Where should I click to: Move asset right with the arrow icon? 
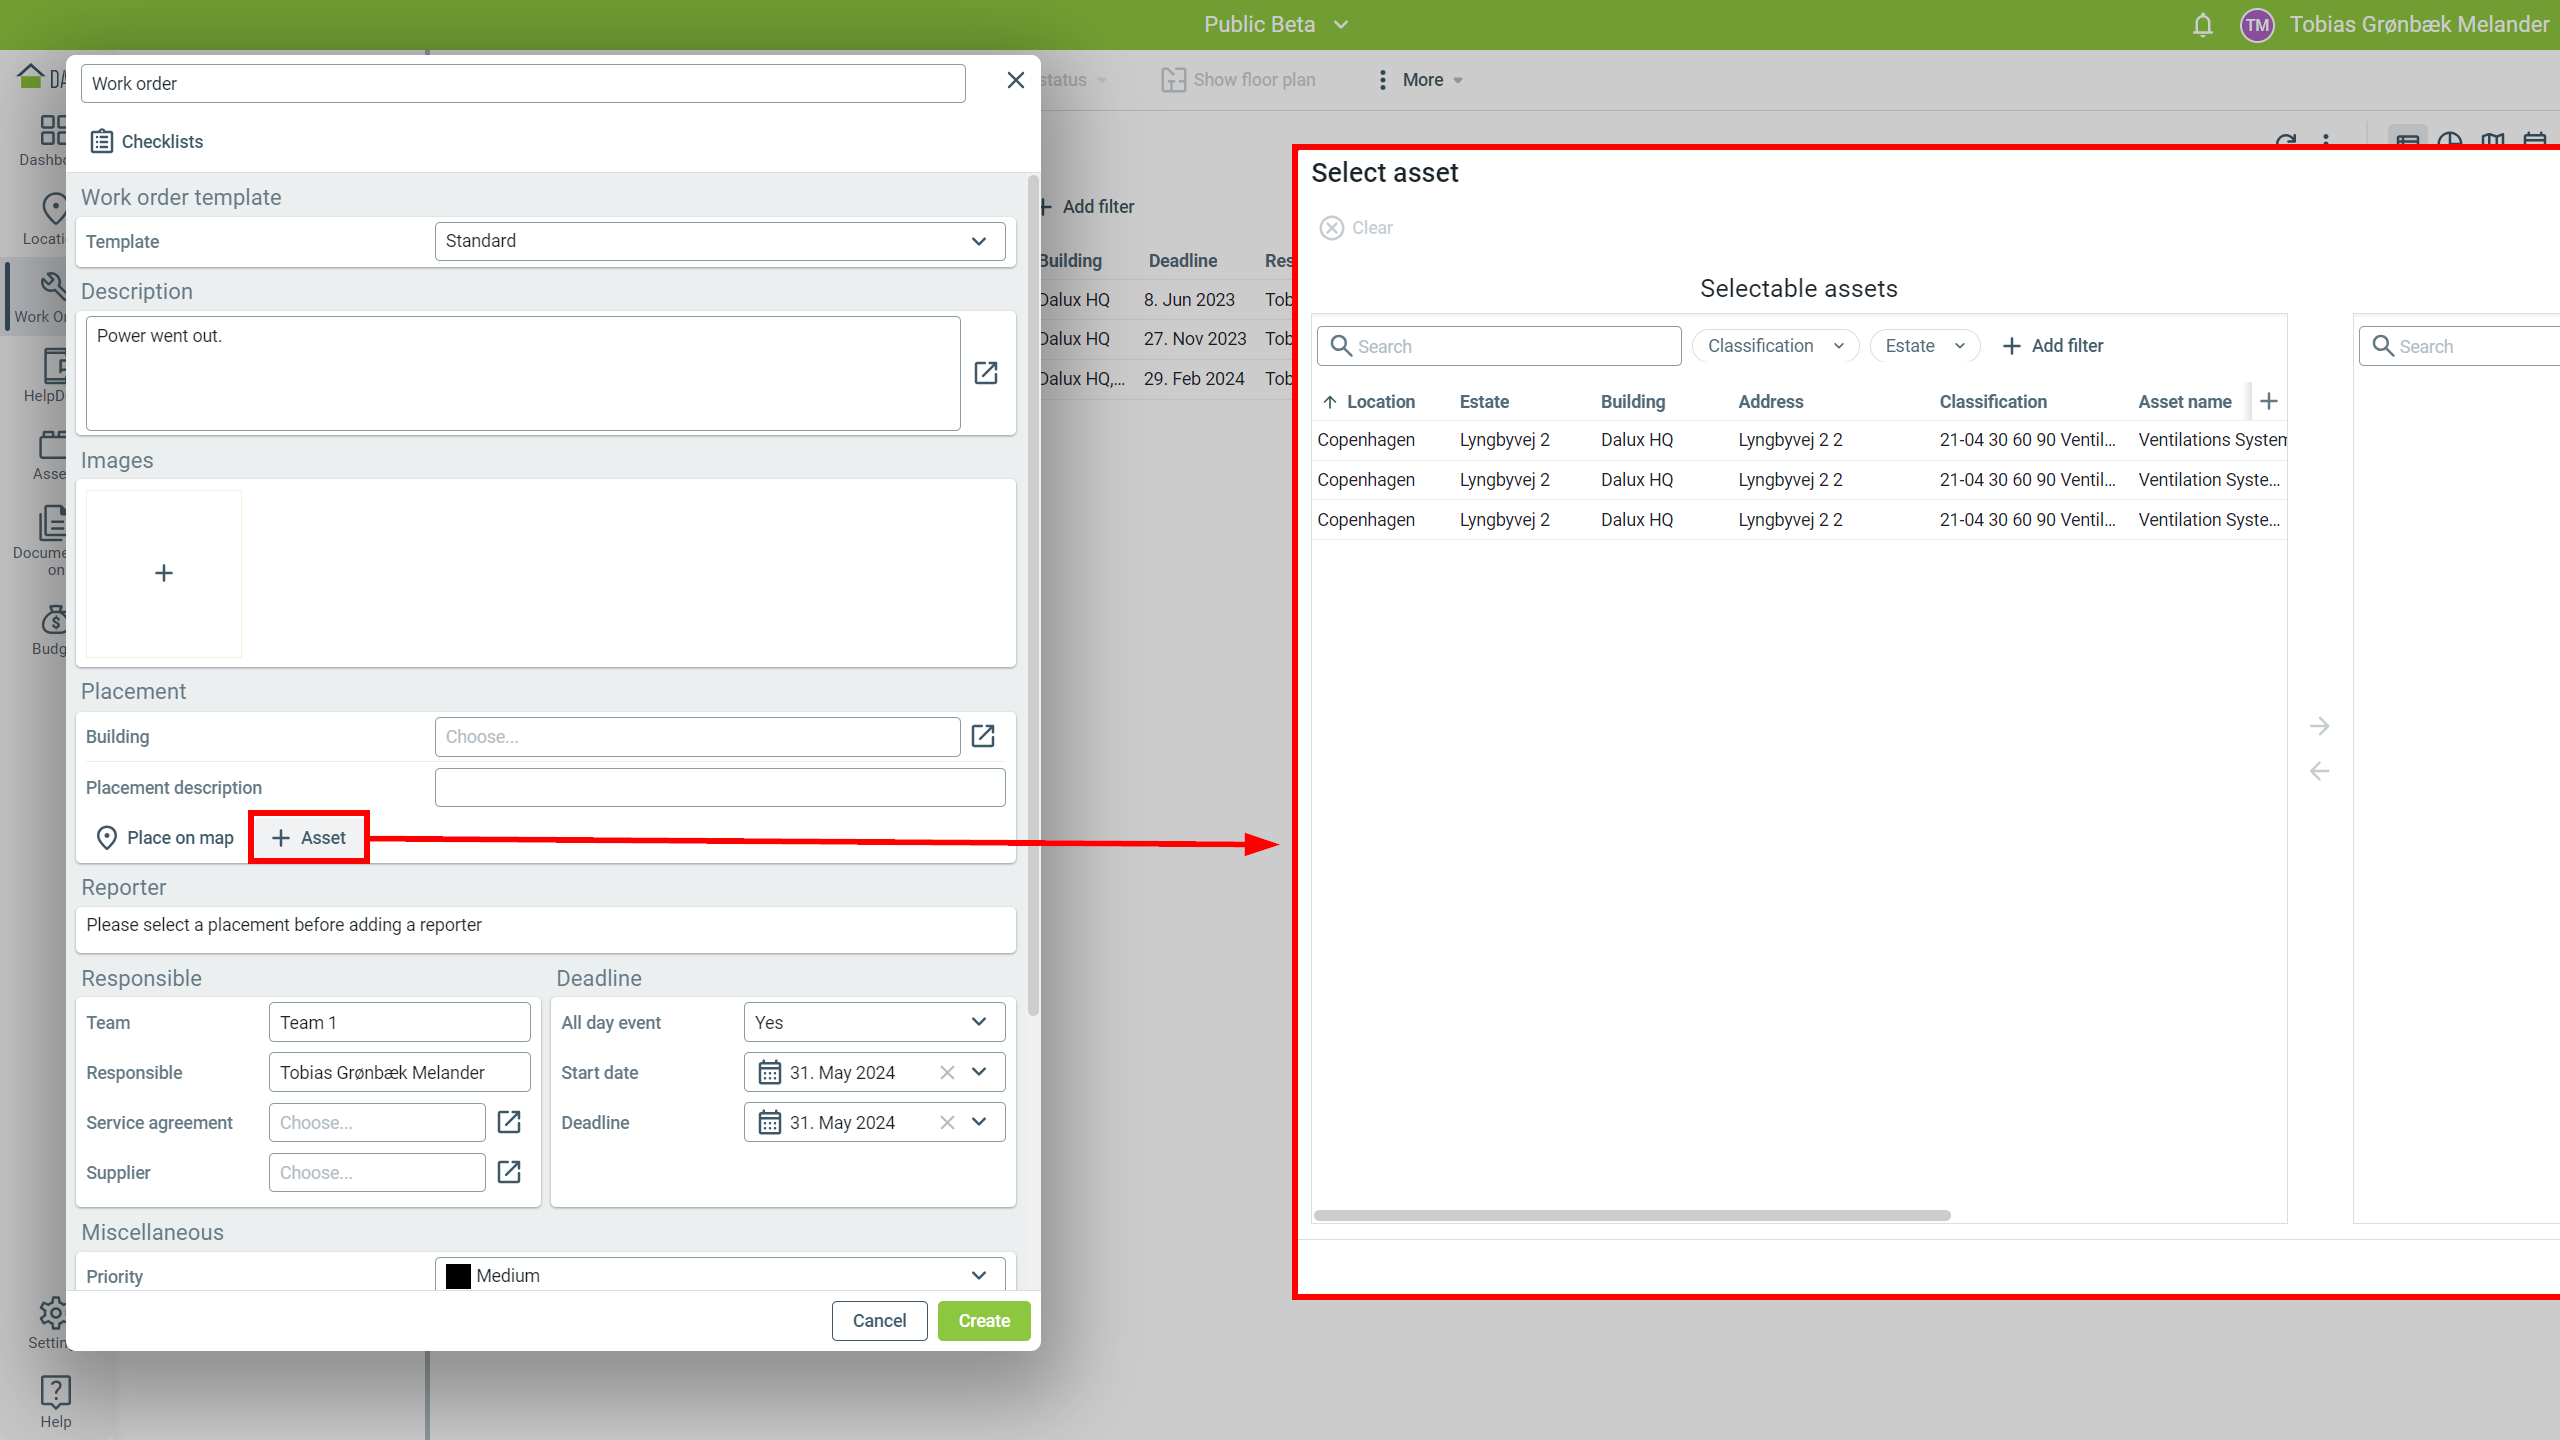point(2319,726)
